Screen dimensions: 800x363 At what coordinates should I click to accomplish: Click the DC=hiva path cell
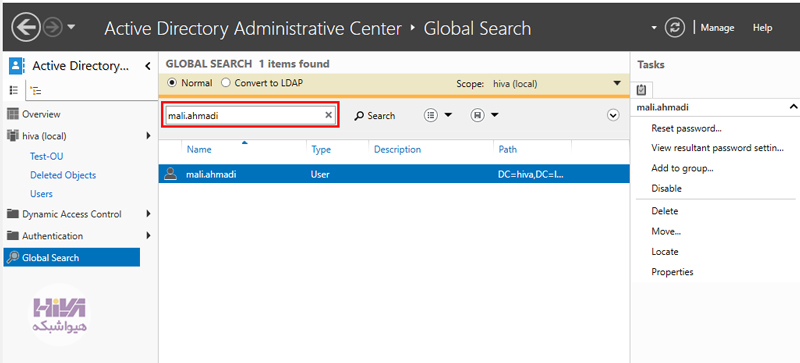point(531,175)
